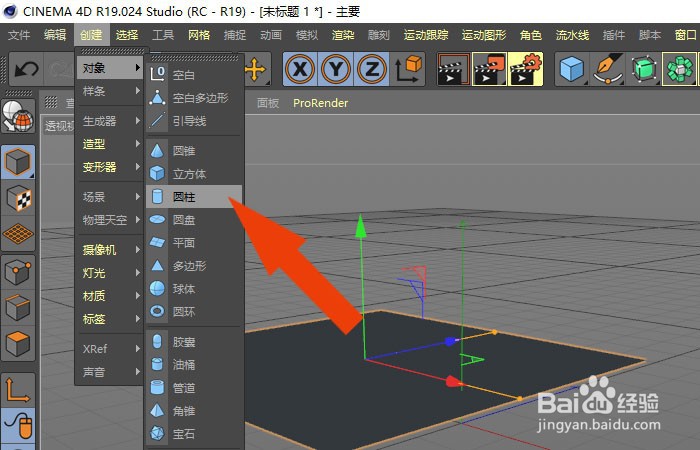Open the 渲染 menu
The height and width of the screenshot is (450, 700).
[343, 35]
